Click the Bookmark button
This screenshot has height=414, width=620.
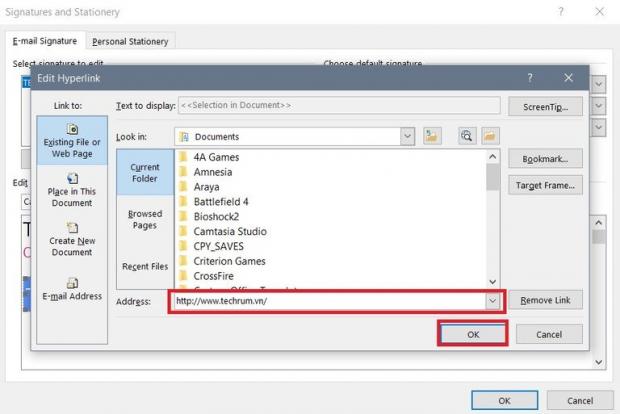click(546, 159)
